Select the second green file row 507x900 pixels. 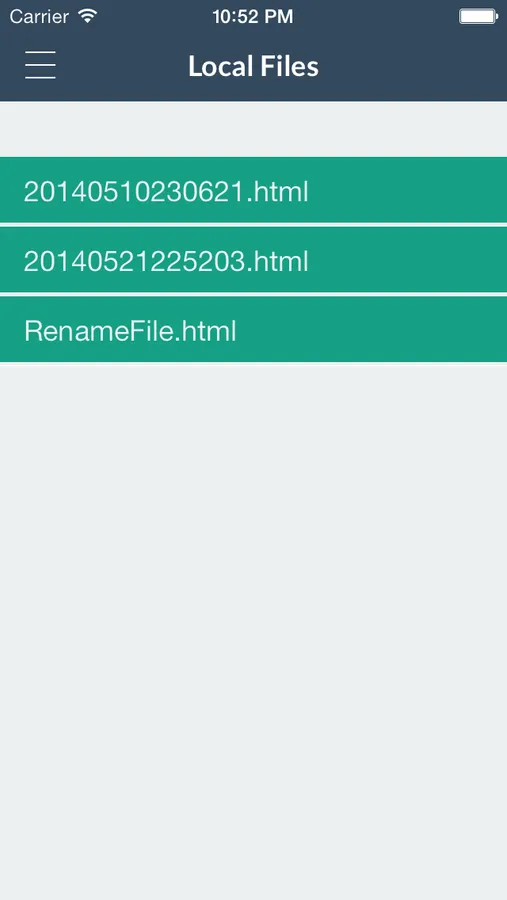(x=253, y=260)
